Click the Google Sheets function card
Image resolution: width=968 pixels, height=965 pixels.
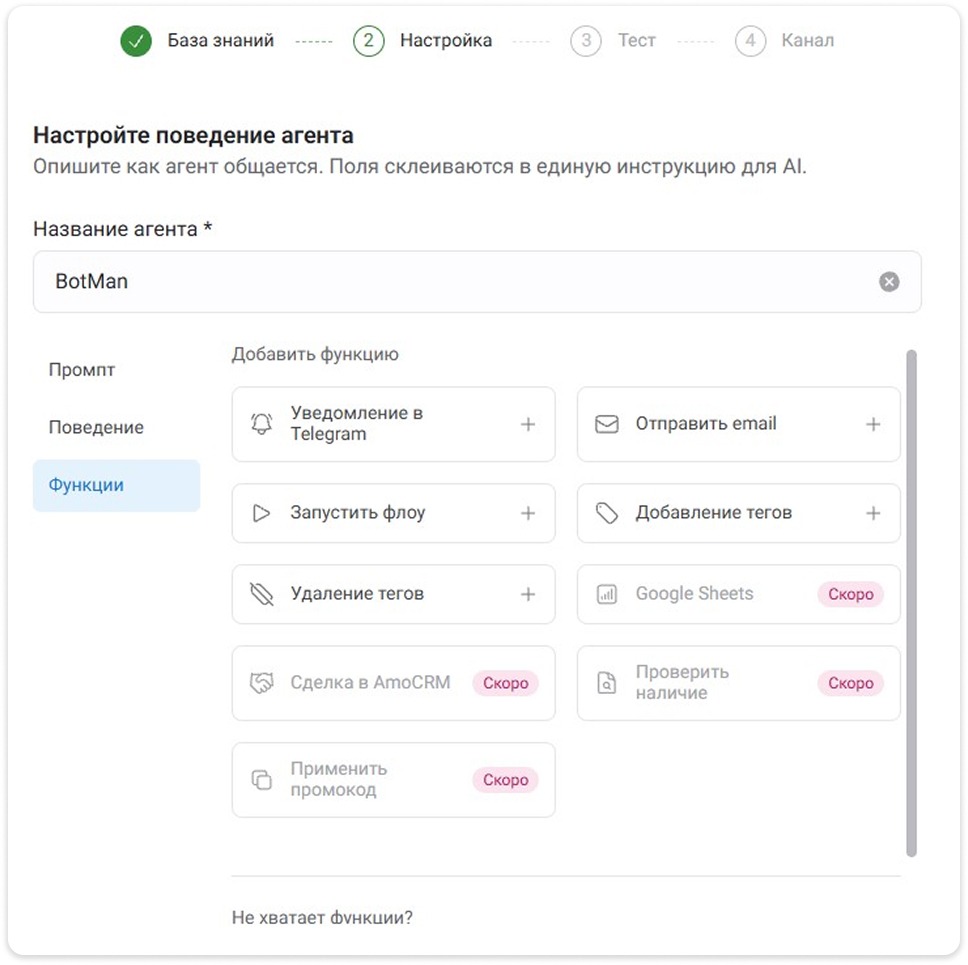pos(738,594)
